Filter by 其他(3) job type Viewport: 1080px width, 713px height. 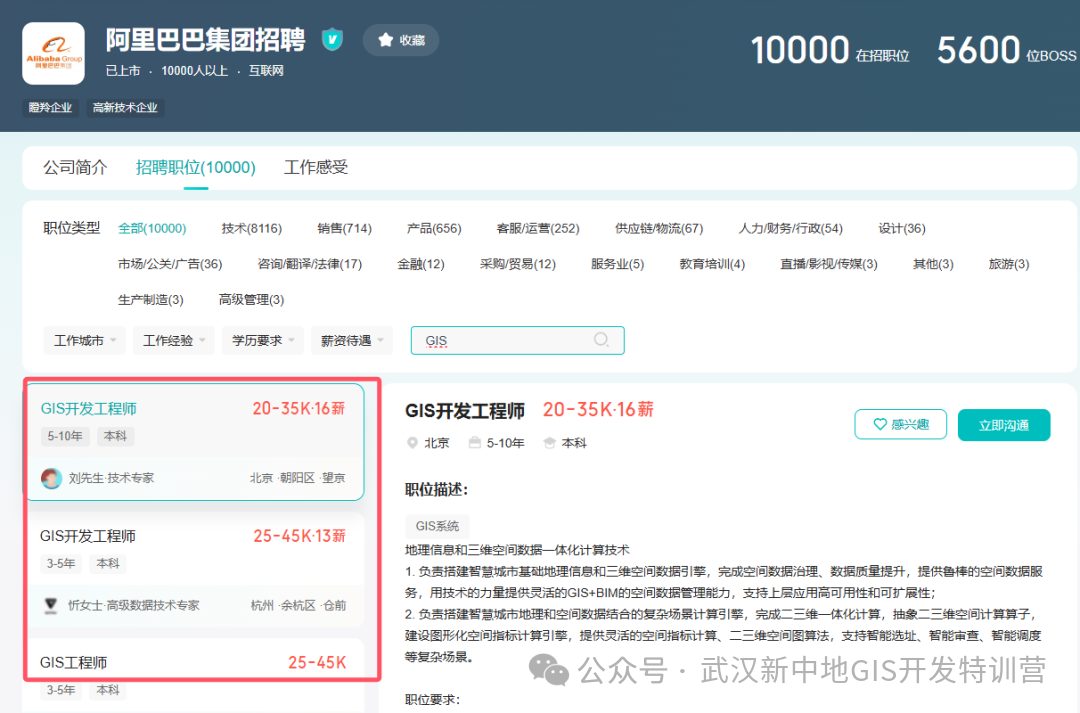tap(933, 264)
